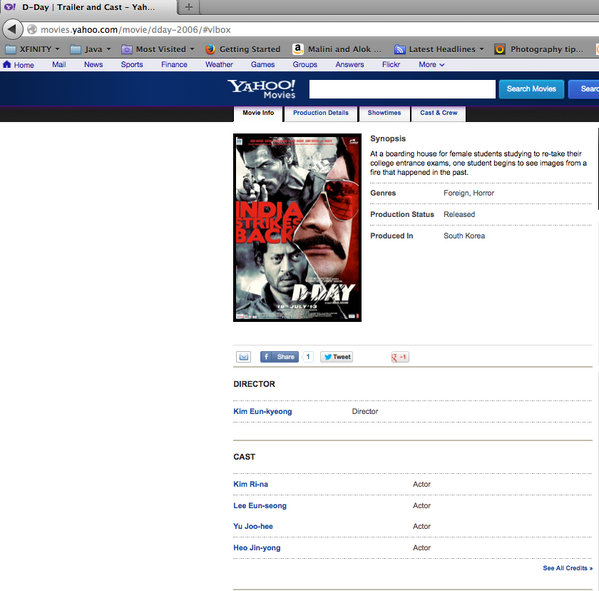Image resolution: width=599 pixels, height=591 pixels.
Task: Select the D-Day browser tab
Action: (x=89, y=7)
